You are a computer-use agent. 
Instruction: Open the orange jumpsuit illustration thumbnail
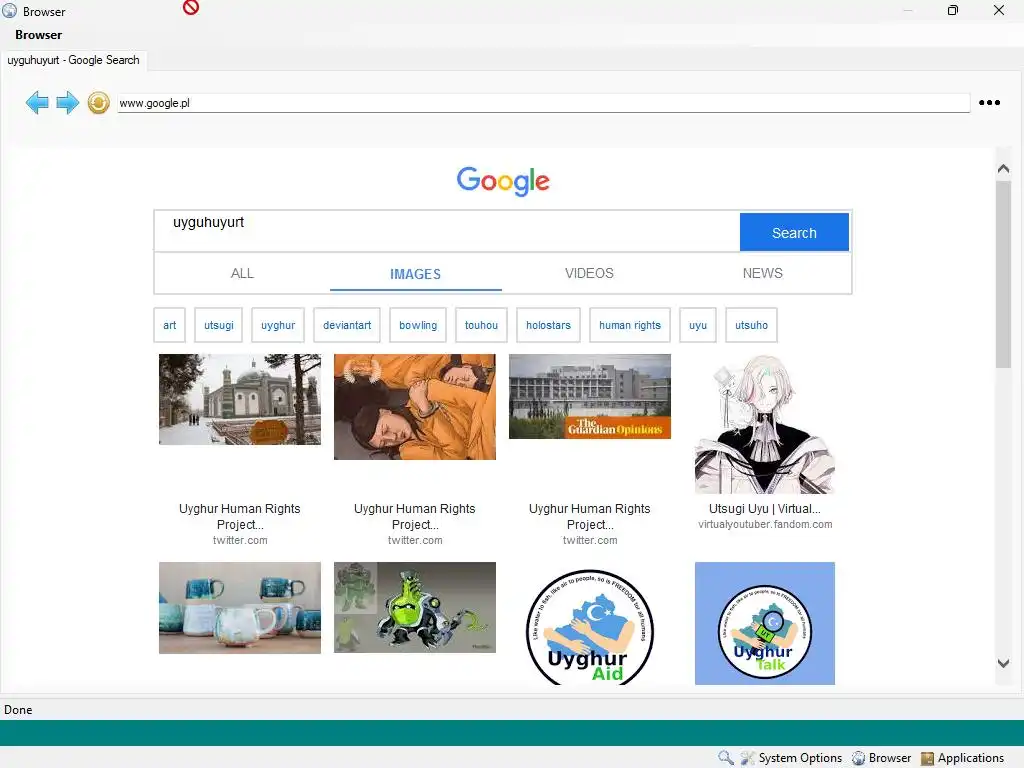tap(415, 407)
